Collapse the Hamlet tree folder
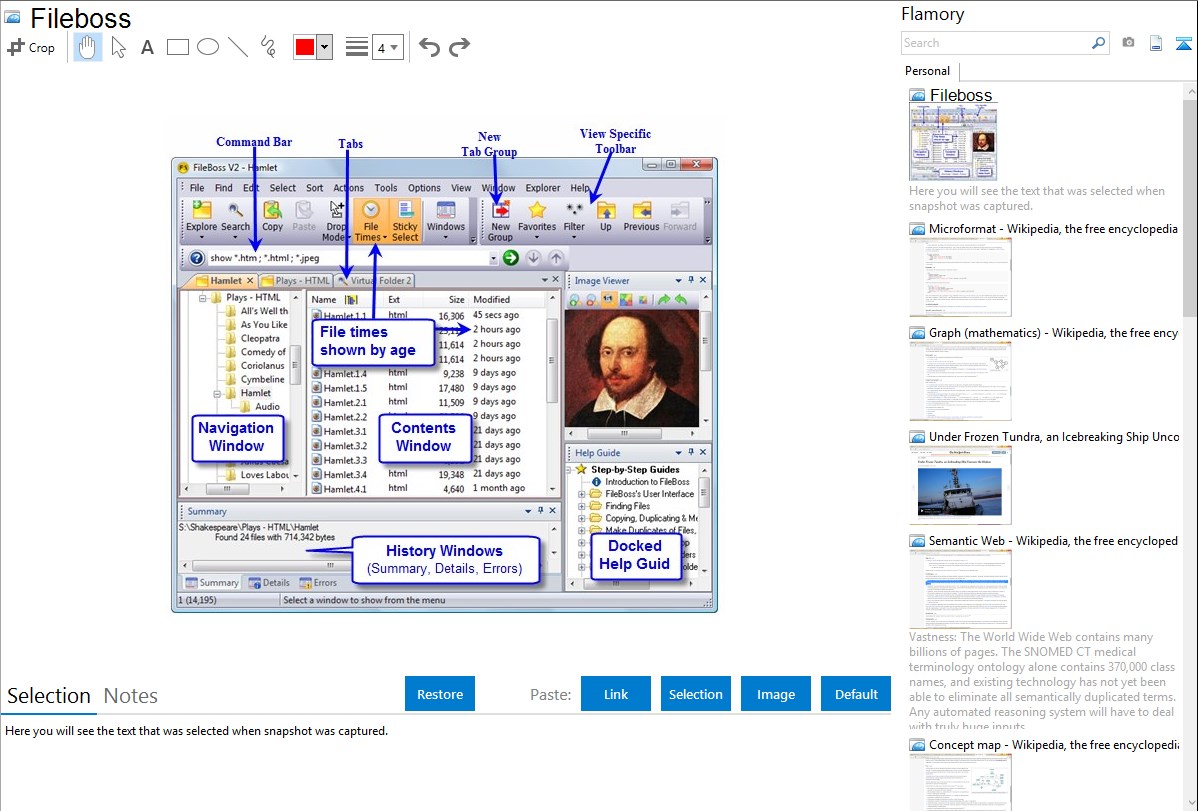 [x=217, y=394]
